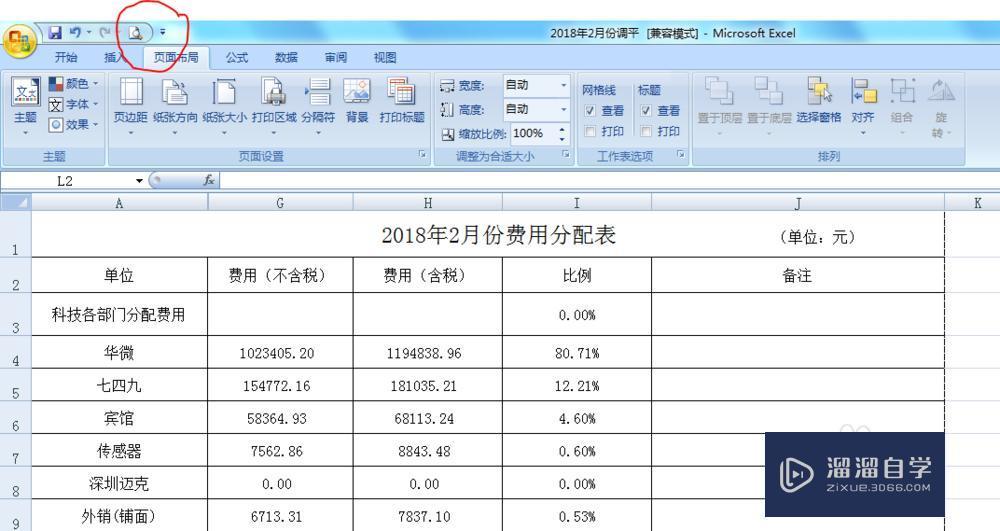The image size is (1000, 531).
Task: Save workbook from quick access toolbar
Action: (x=55, y=33)
